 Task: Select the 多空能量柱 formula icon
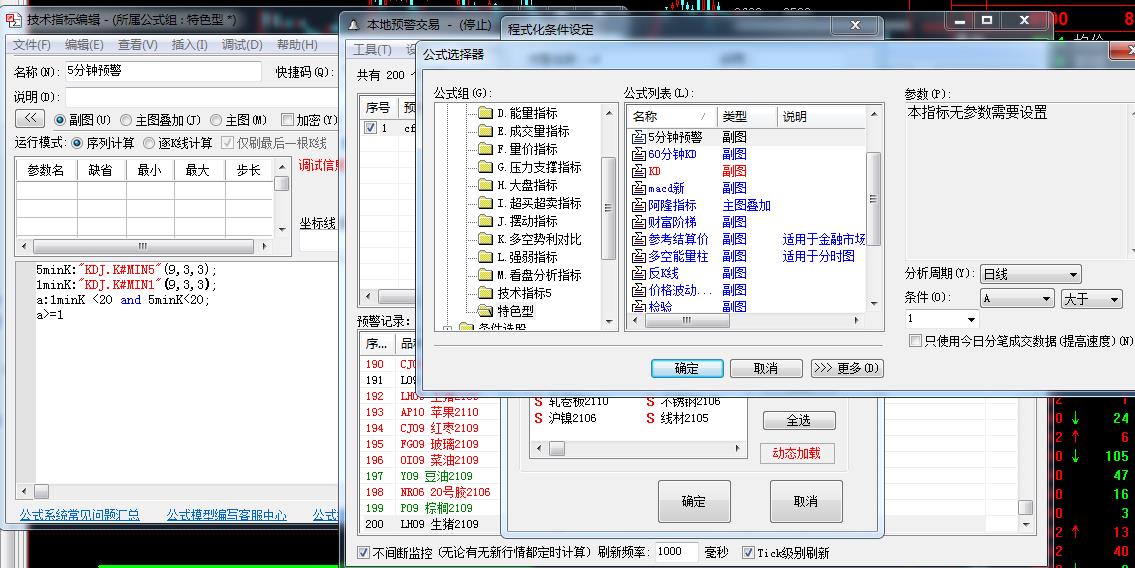point(638,256)
